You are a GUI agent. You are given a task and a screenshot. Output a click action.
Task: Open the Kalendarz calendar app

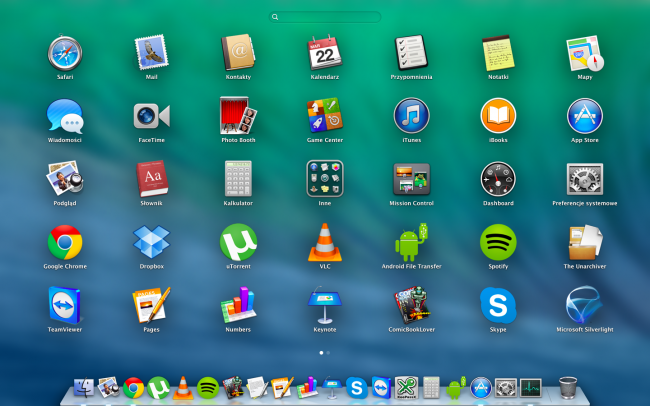pyautogui.click(x=325, y=53)
